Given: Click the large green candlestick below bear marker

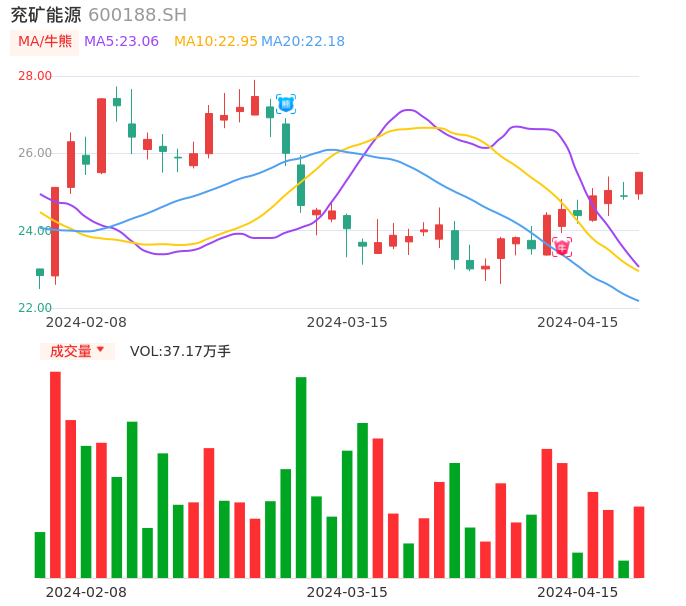Looking at the screenshot, I should (301, 185).
